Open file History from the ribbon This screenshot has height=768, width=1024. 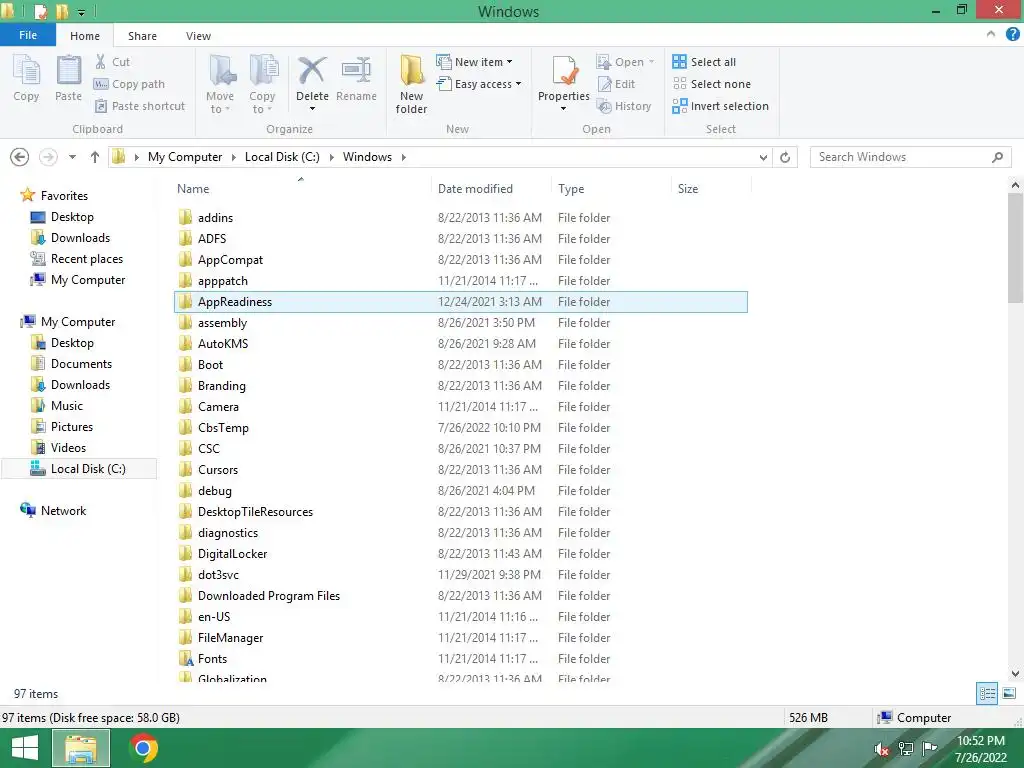pos(624,106)
